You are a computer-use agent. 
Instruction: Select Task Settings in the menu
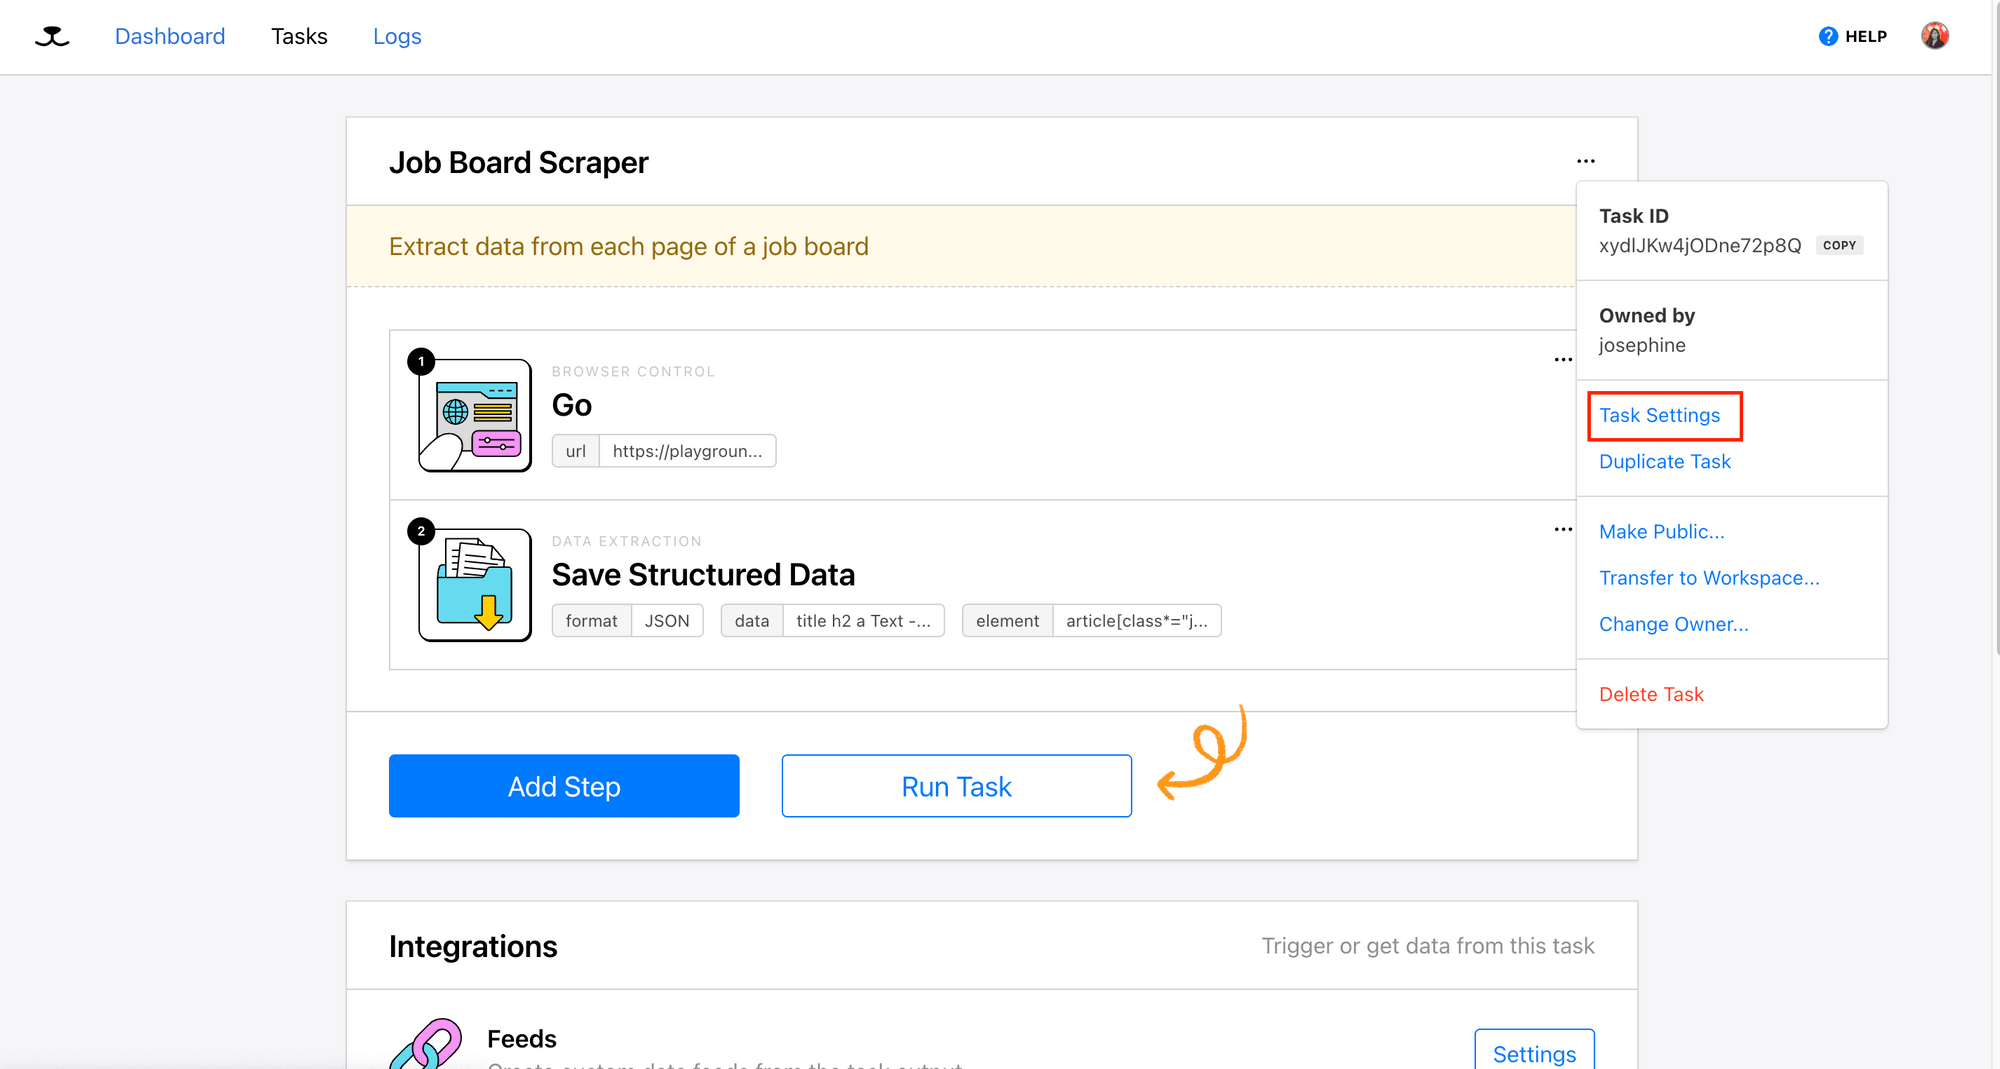1660,415
